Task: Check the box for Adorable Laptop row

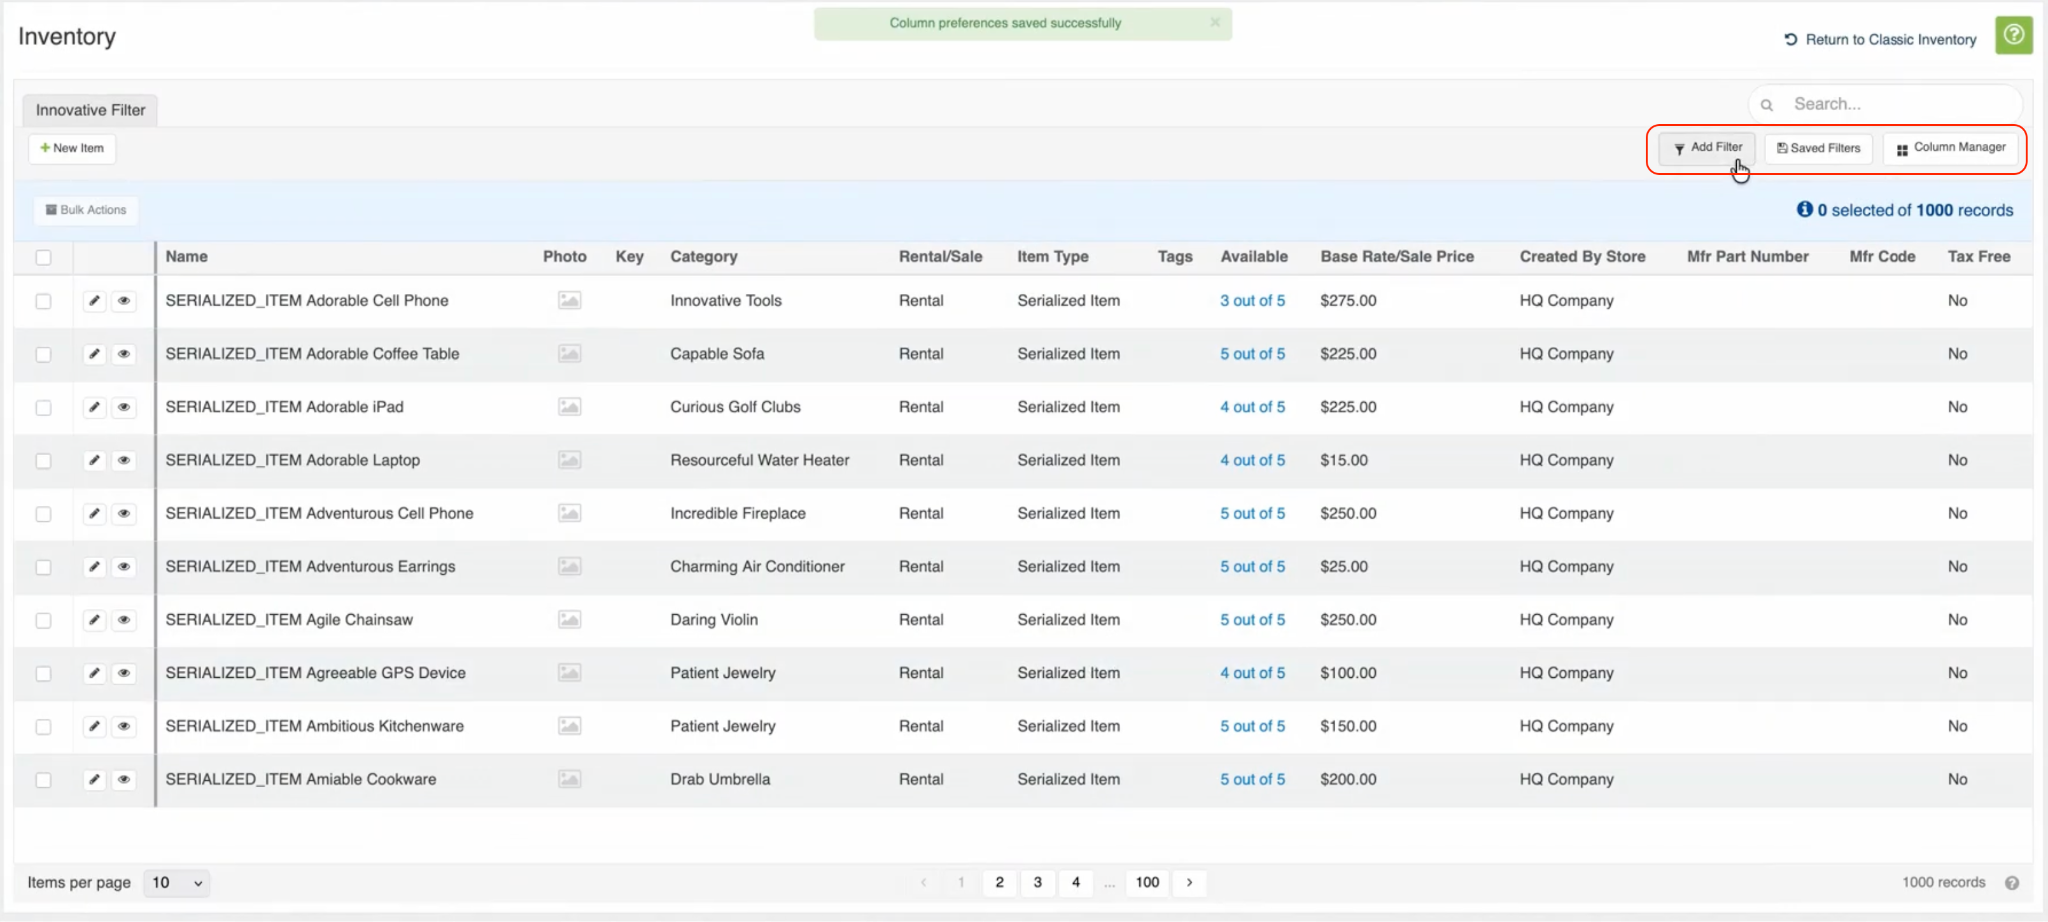Action: (x=43, y=461)
